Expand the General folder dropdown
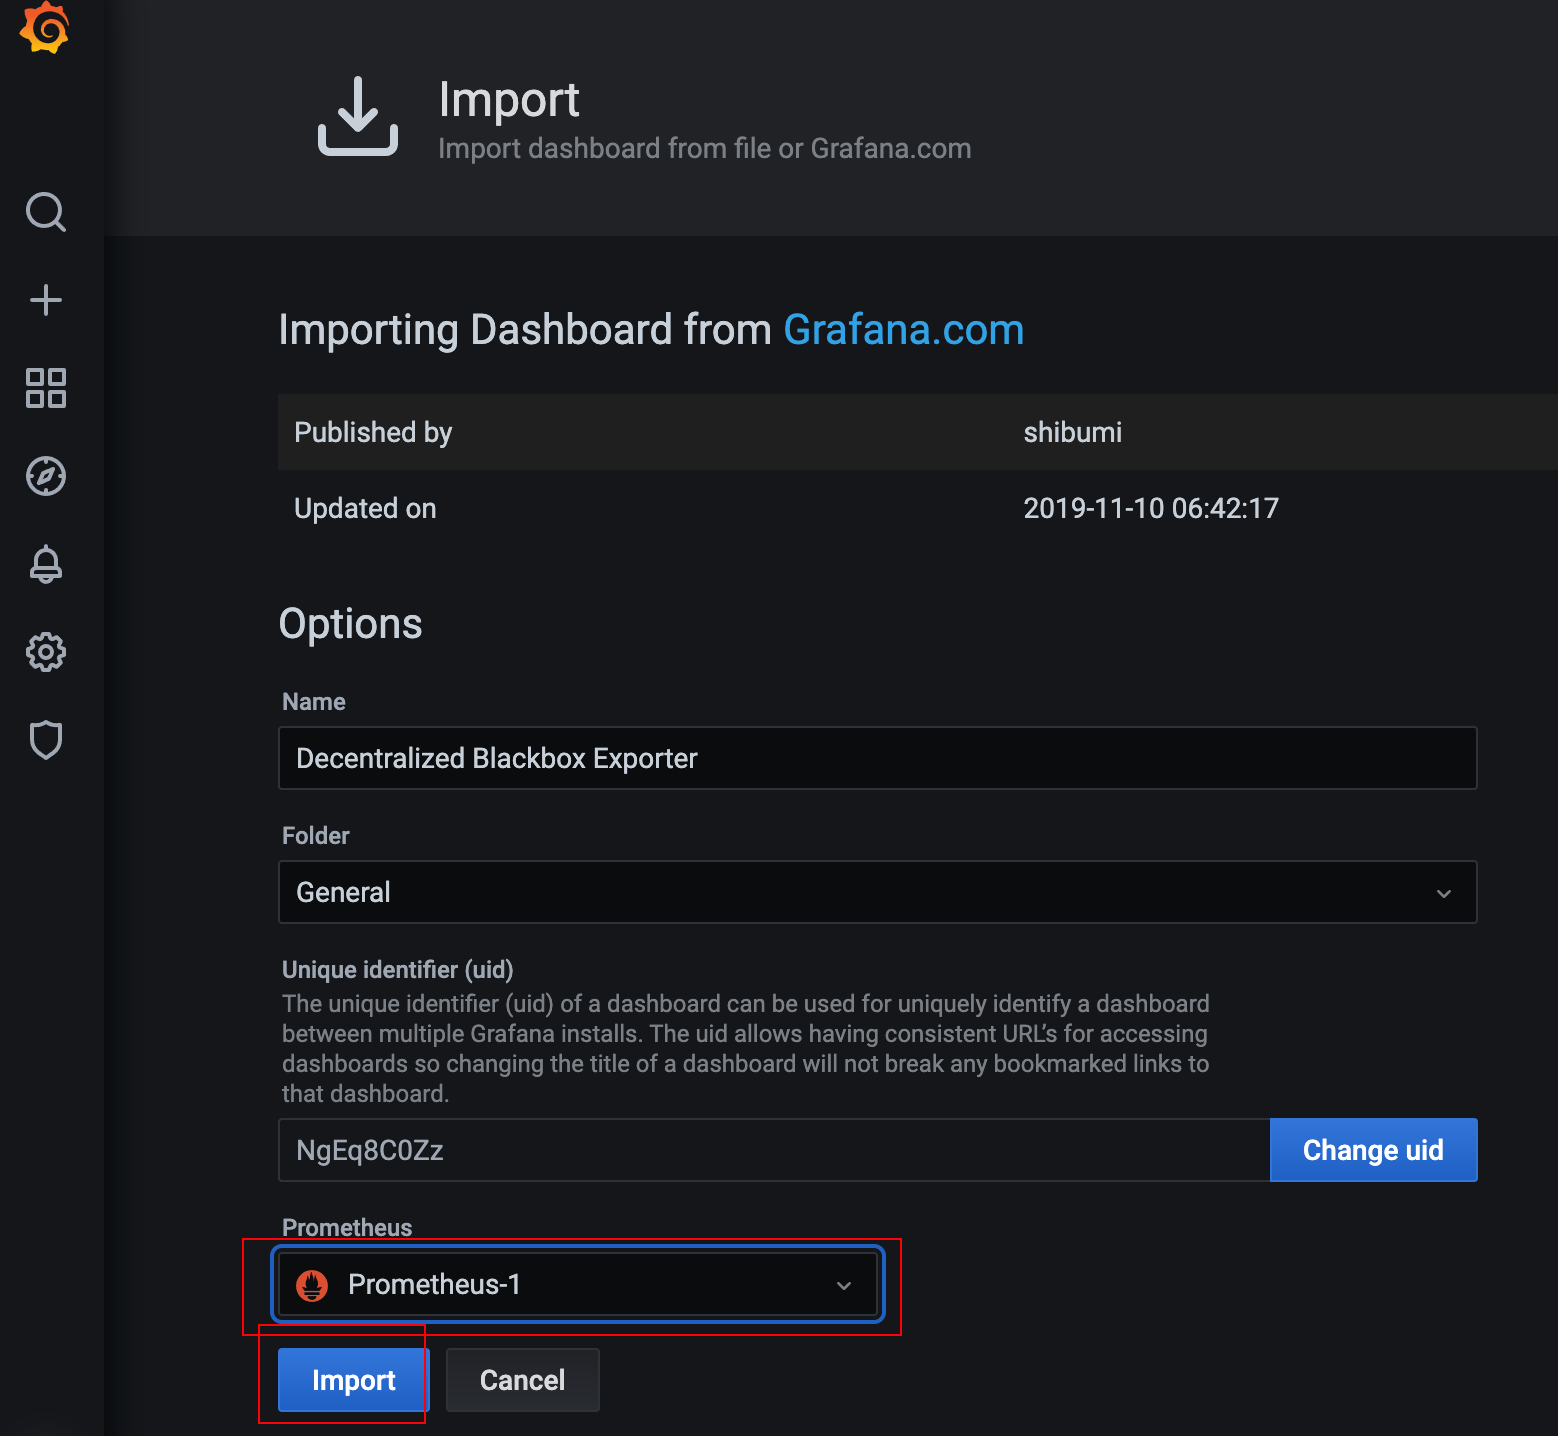Image resolution: width=1558 pixels, height=1436 pixels. pos(877,892)
